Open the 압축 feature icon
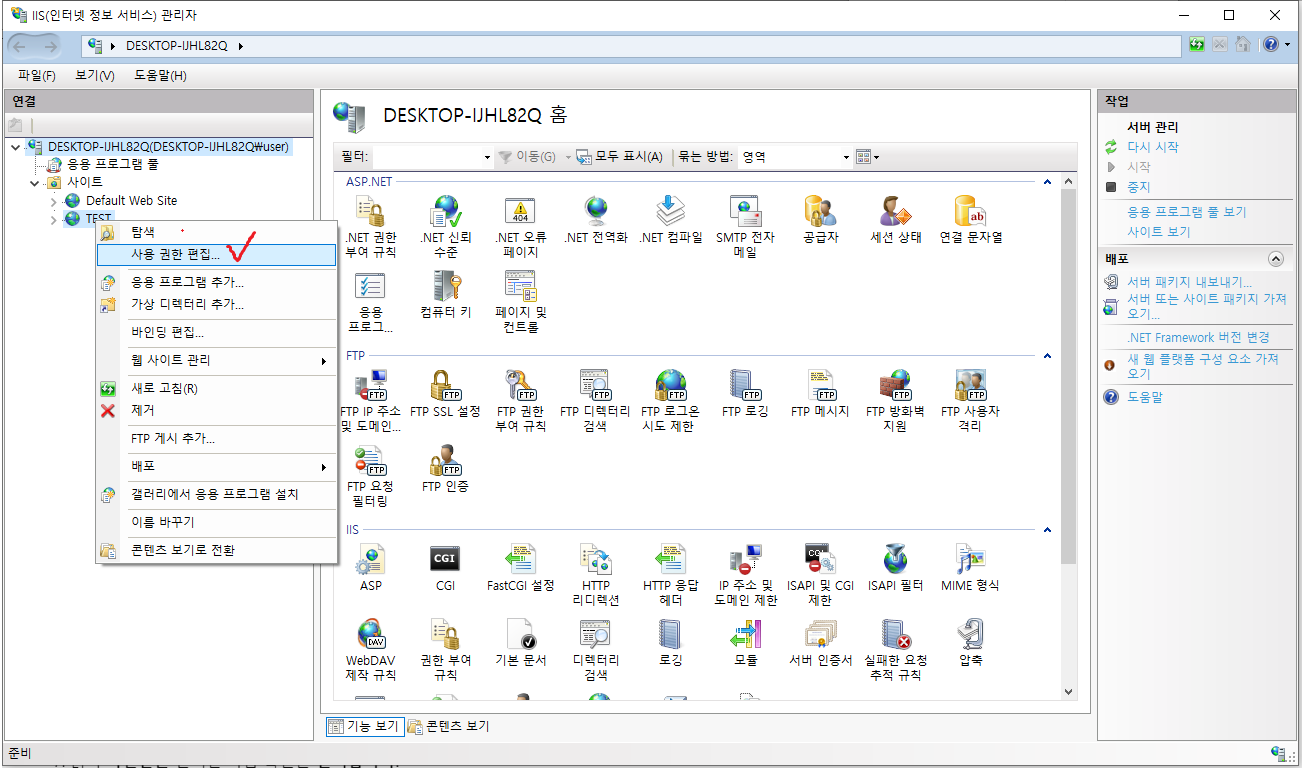The image size is (1302, 768). 970,642
